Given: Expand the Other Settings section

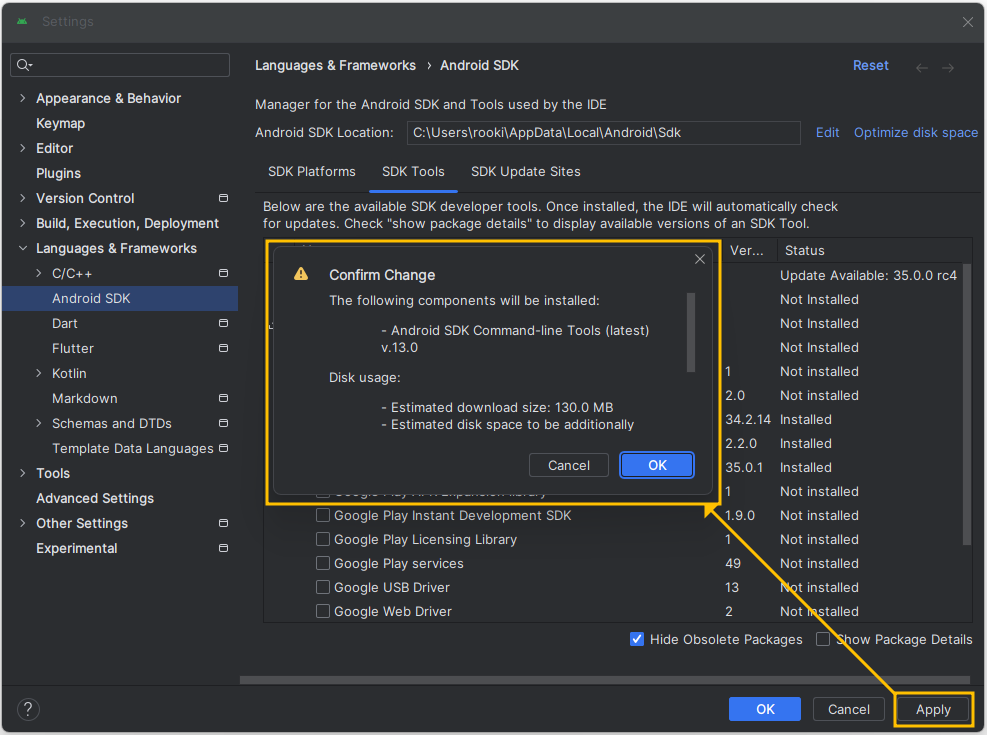Looking at the screenshot, I should point(23,523).
